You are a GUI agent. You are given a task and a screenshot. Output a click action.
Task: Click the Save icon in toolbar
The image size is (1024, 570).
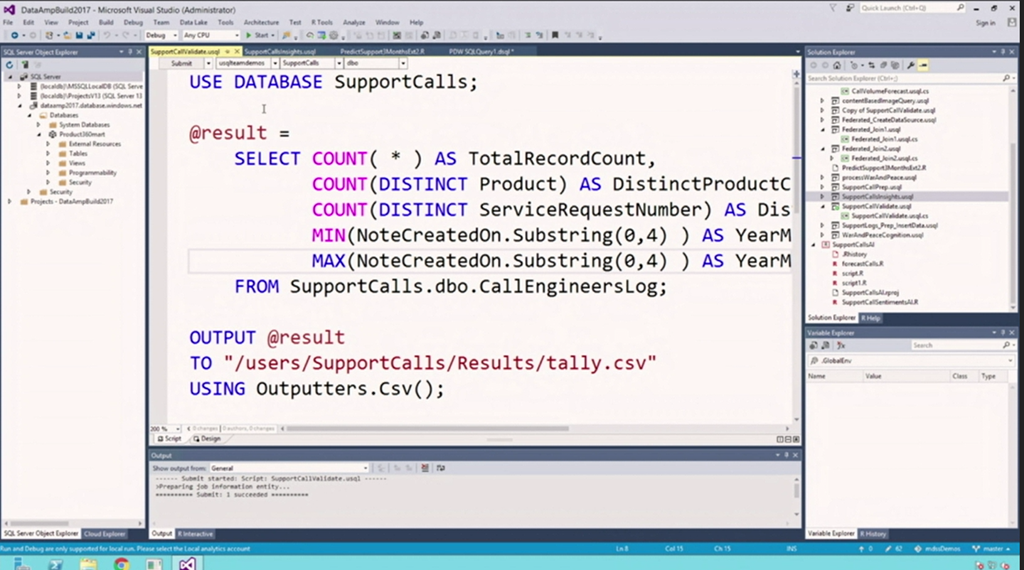(79, 35)
